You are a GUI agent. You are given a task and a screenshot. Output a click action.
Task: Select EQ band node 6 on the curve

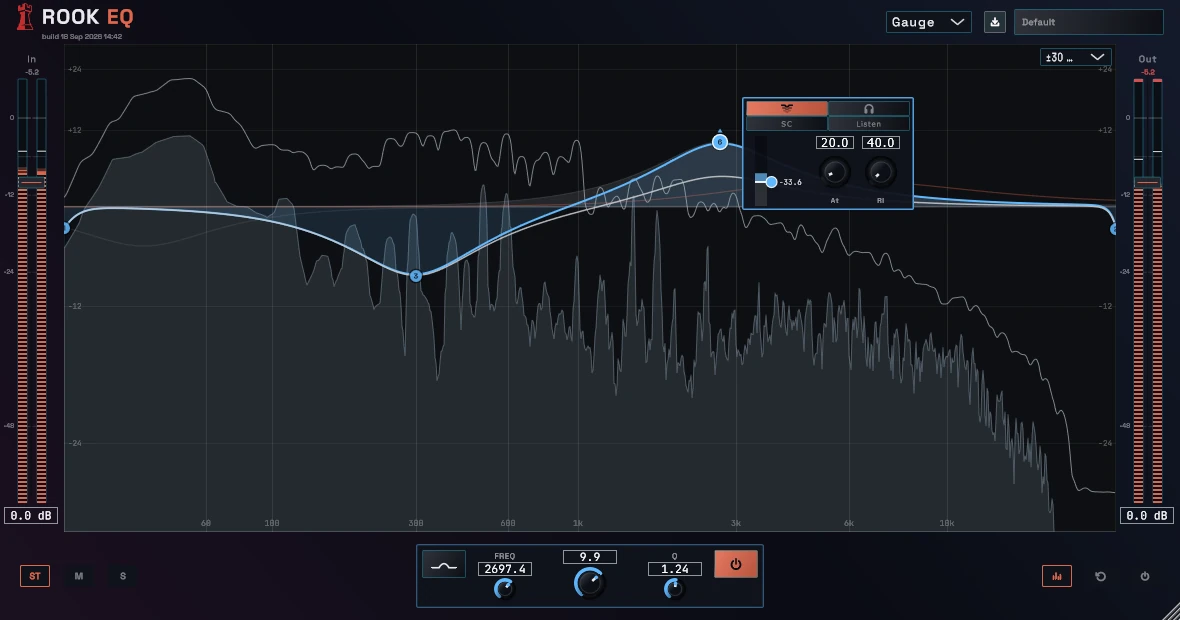719,141
